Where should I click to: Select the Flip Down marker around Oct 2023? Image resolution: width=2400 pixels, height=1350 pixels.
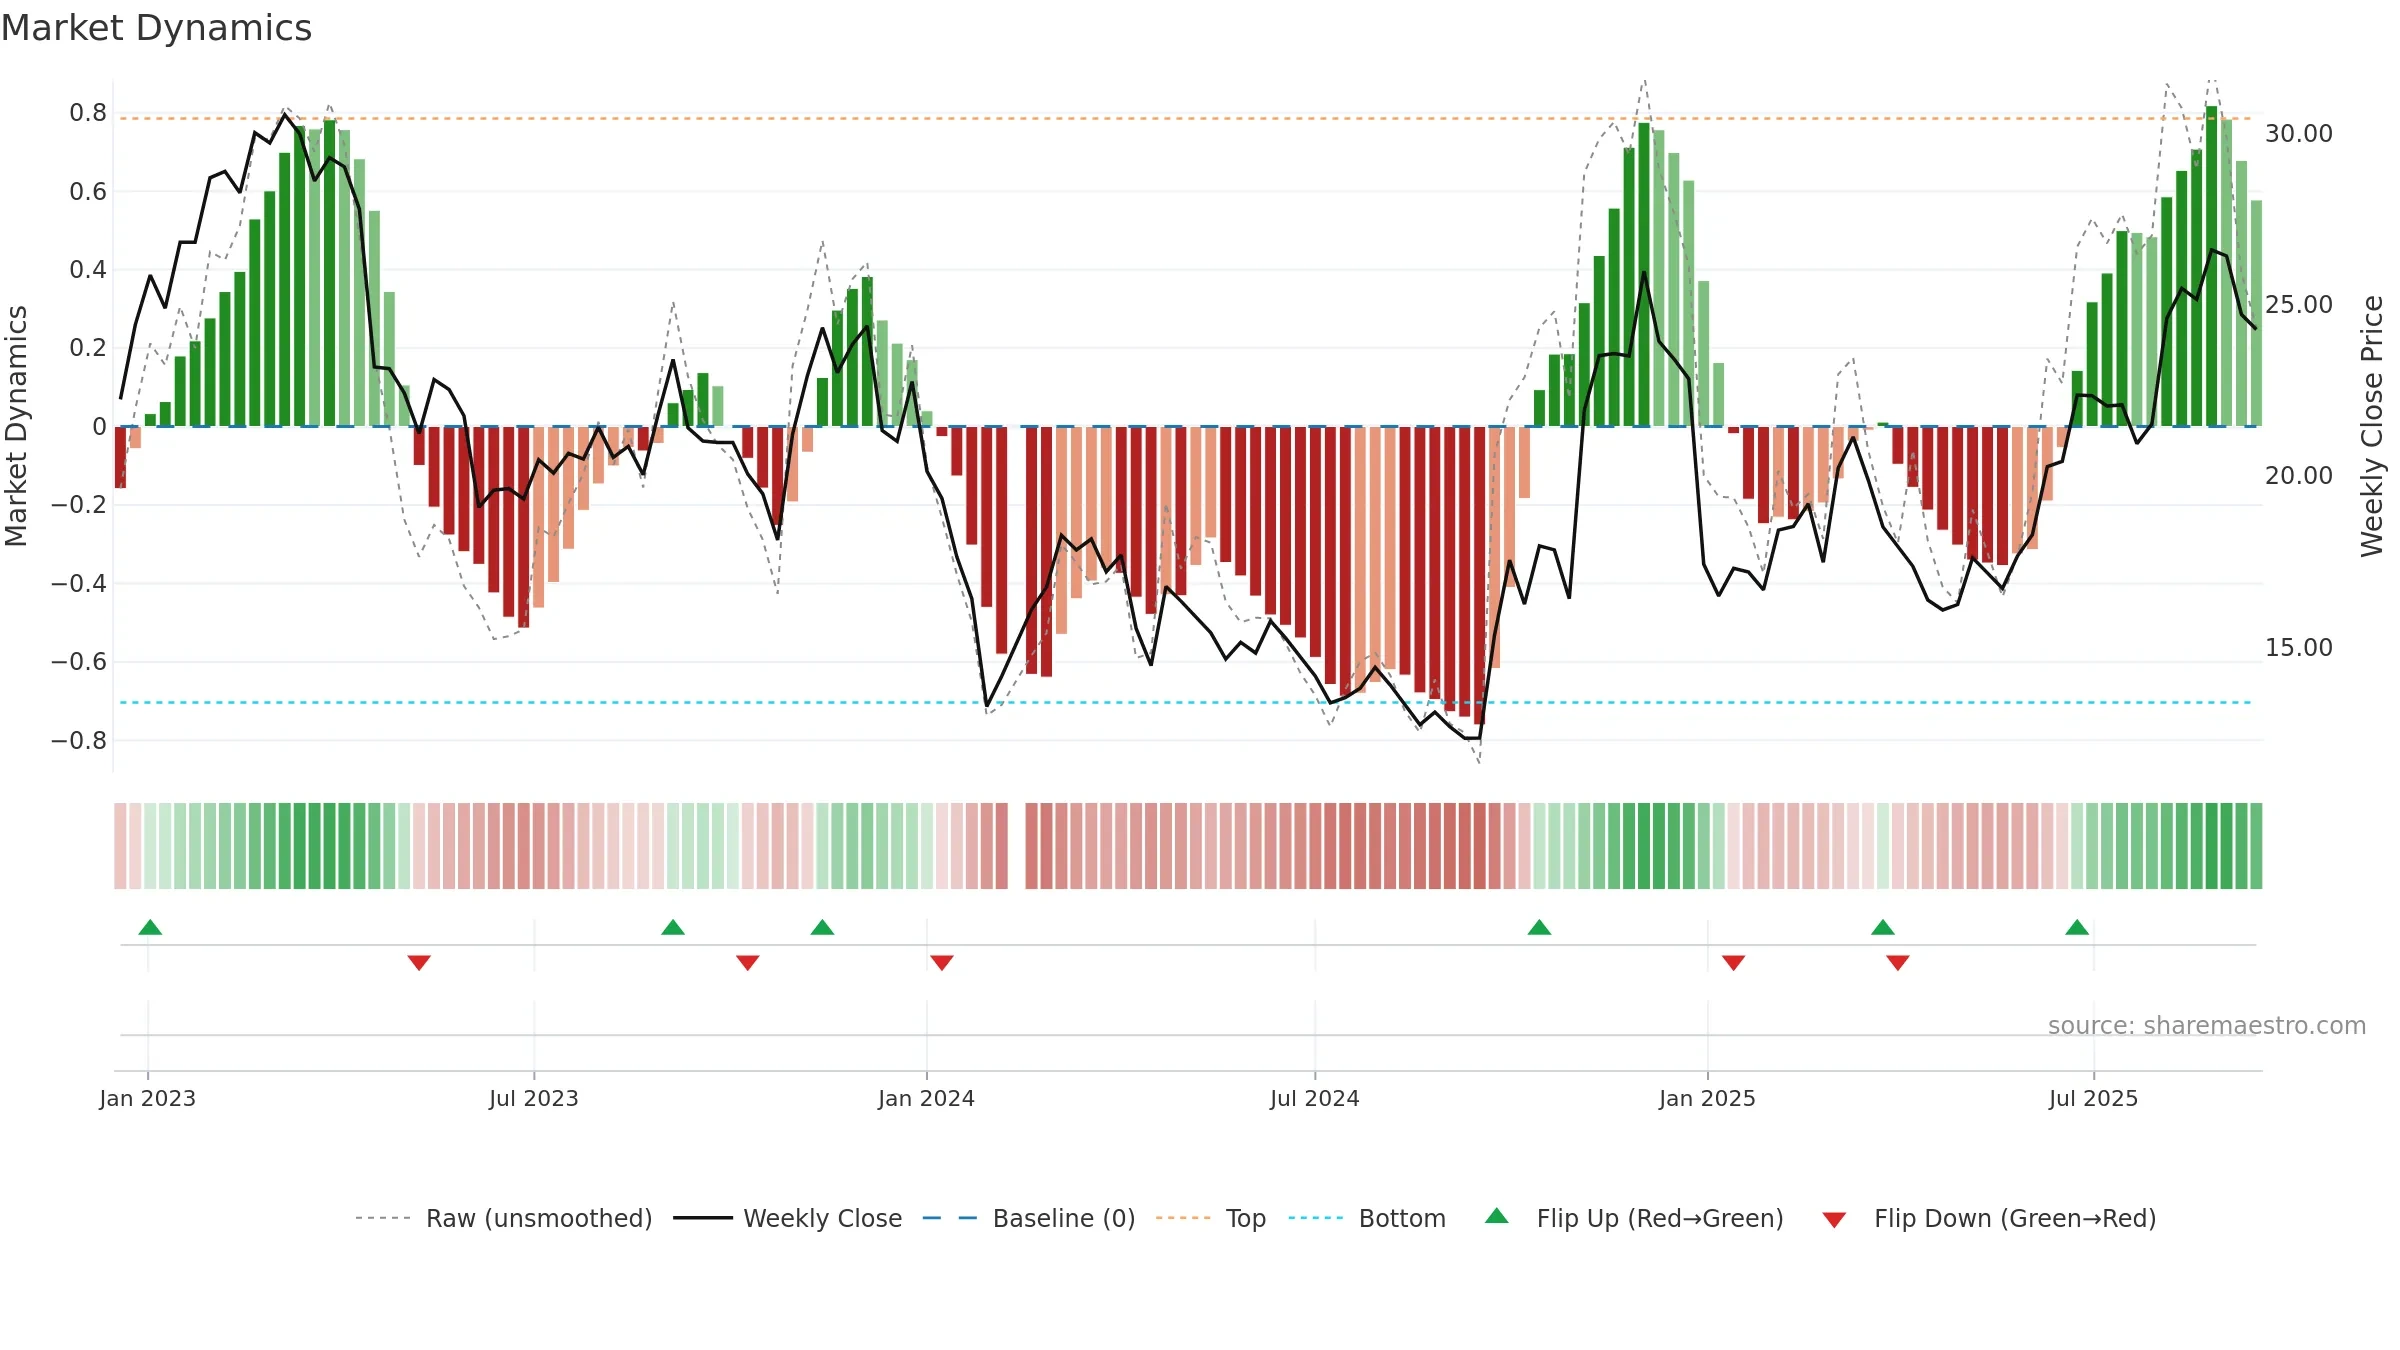click(748, 963)
